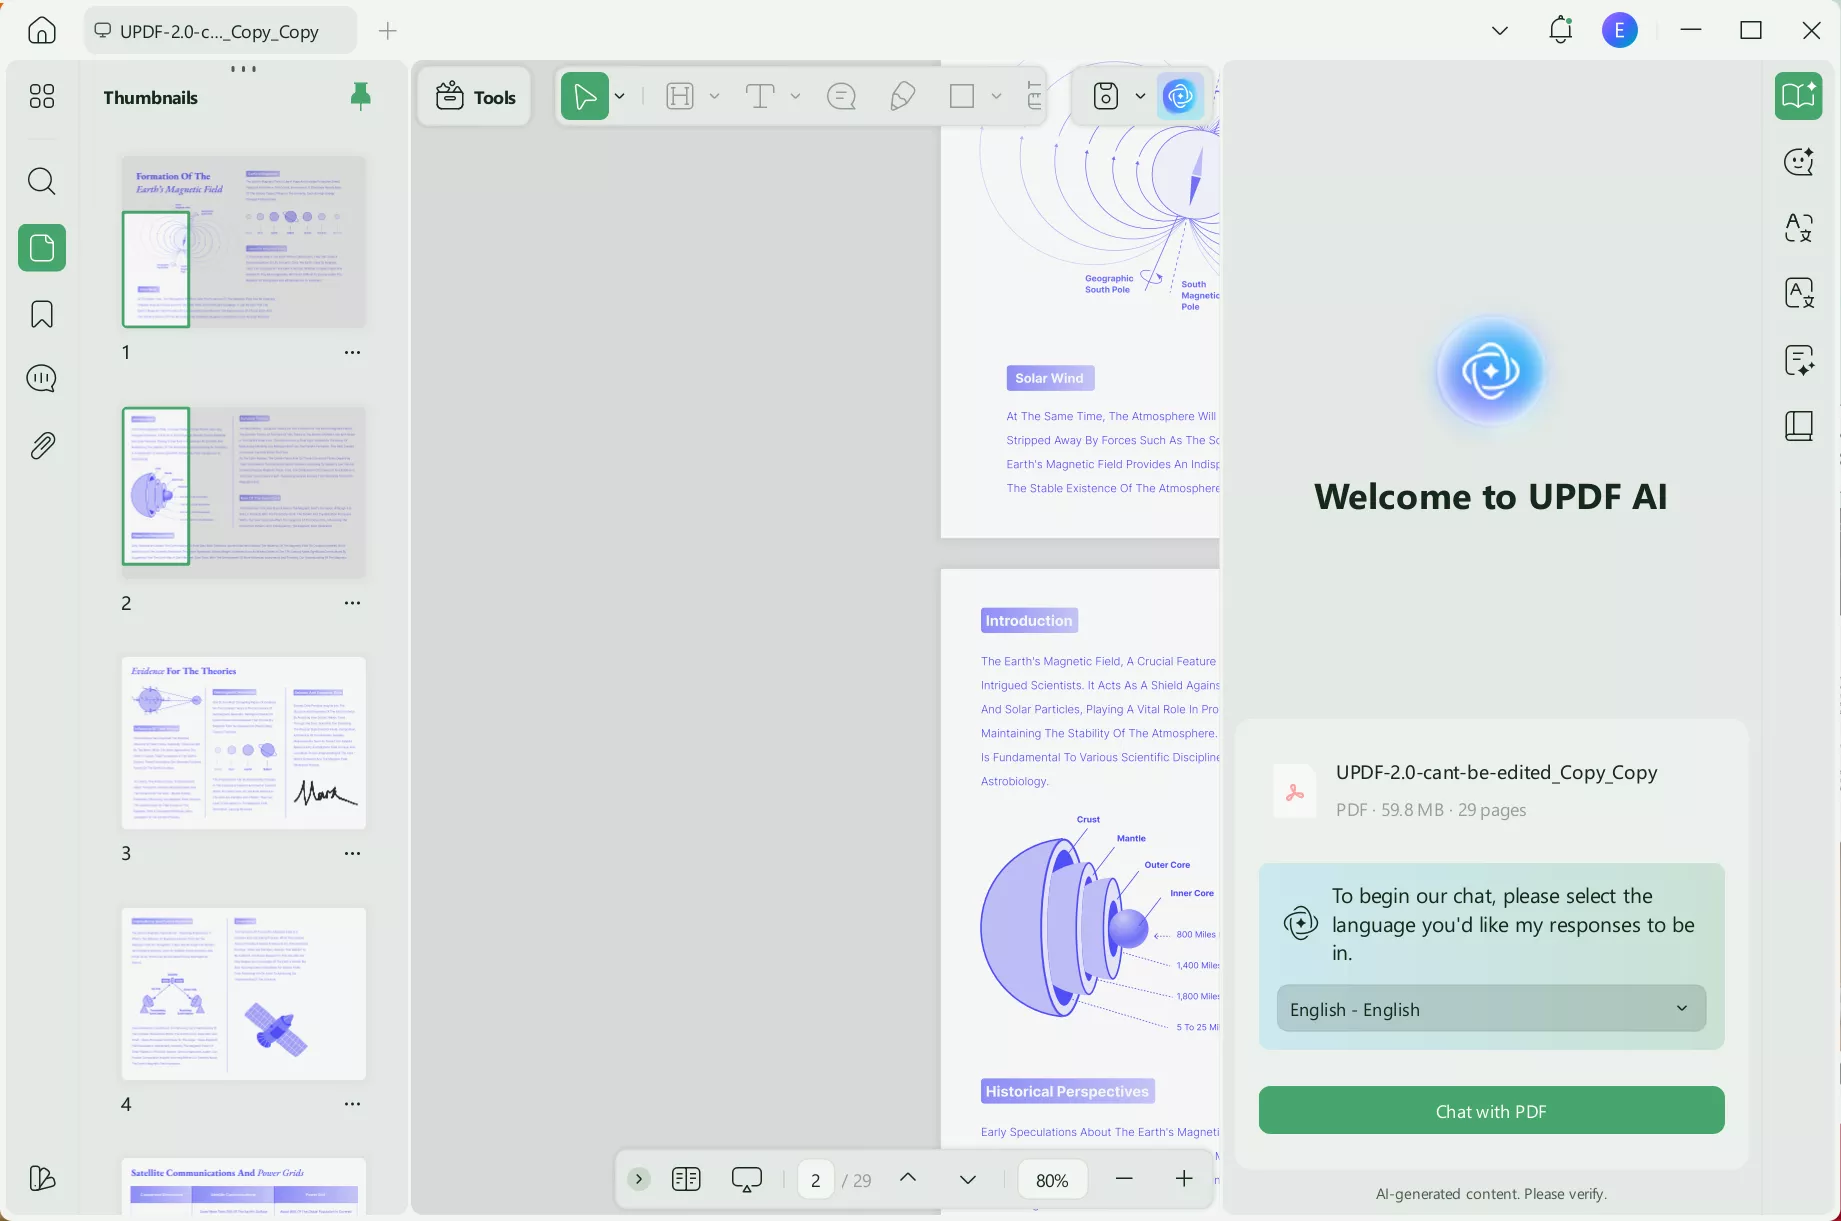Viewport: 1841px width, 1221px height.
Task: Open the search panel icon
Action: click(42, 181)
